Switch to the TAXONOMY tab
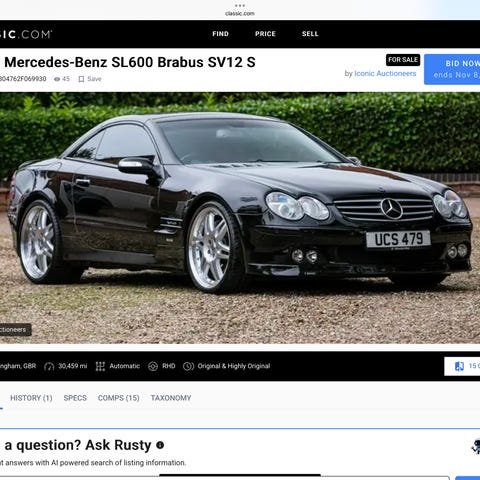The width and height of the screenshot is (480, 480). [x=171, y=398]
